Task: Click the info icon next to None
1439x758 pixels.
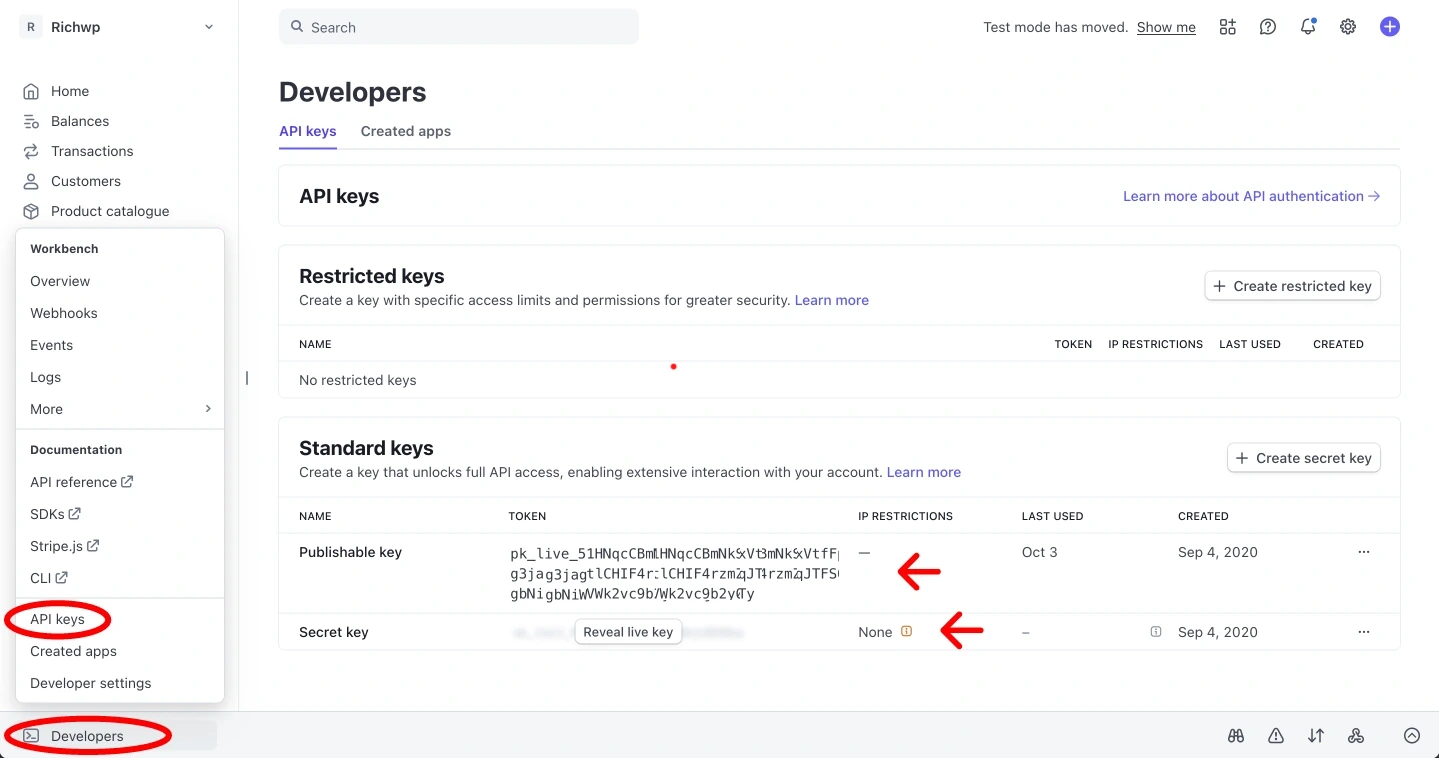Action: [x=907, y=632]
